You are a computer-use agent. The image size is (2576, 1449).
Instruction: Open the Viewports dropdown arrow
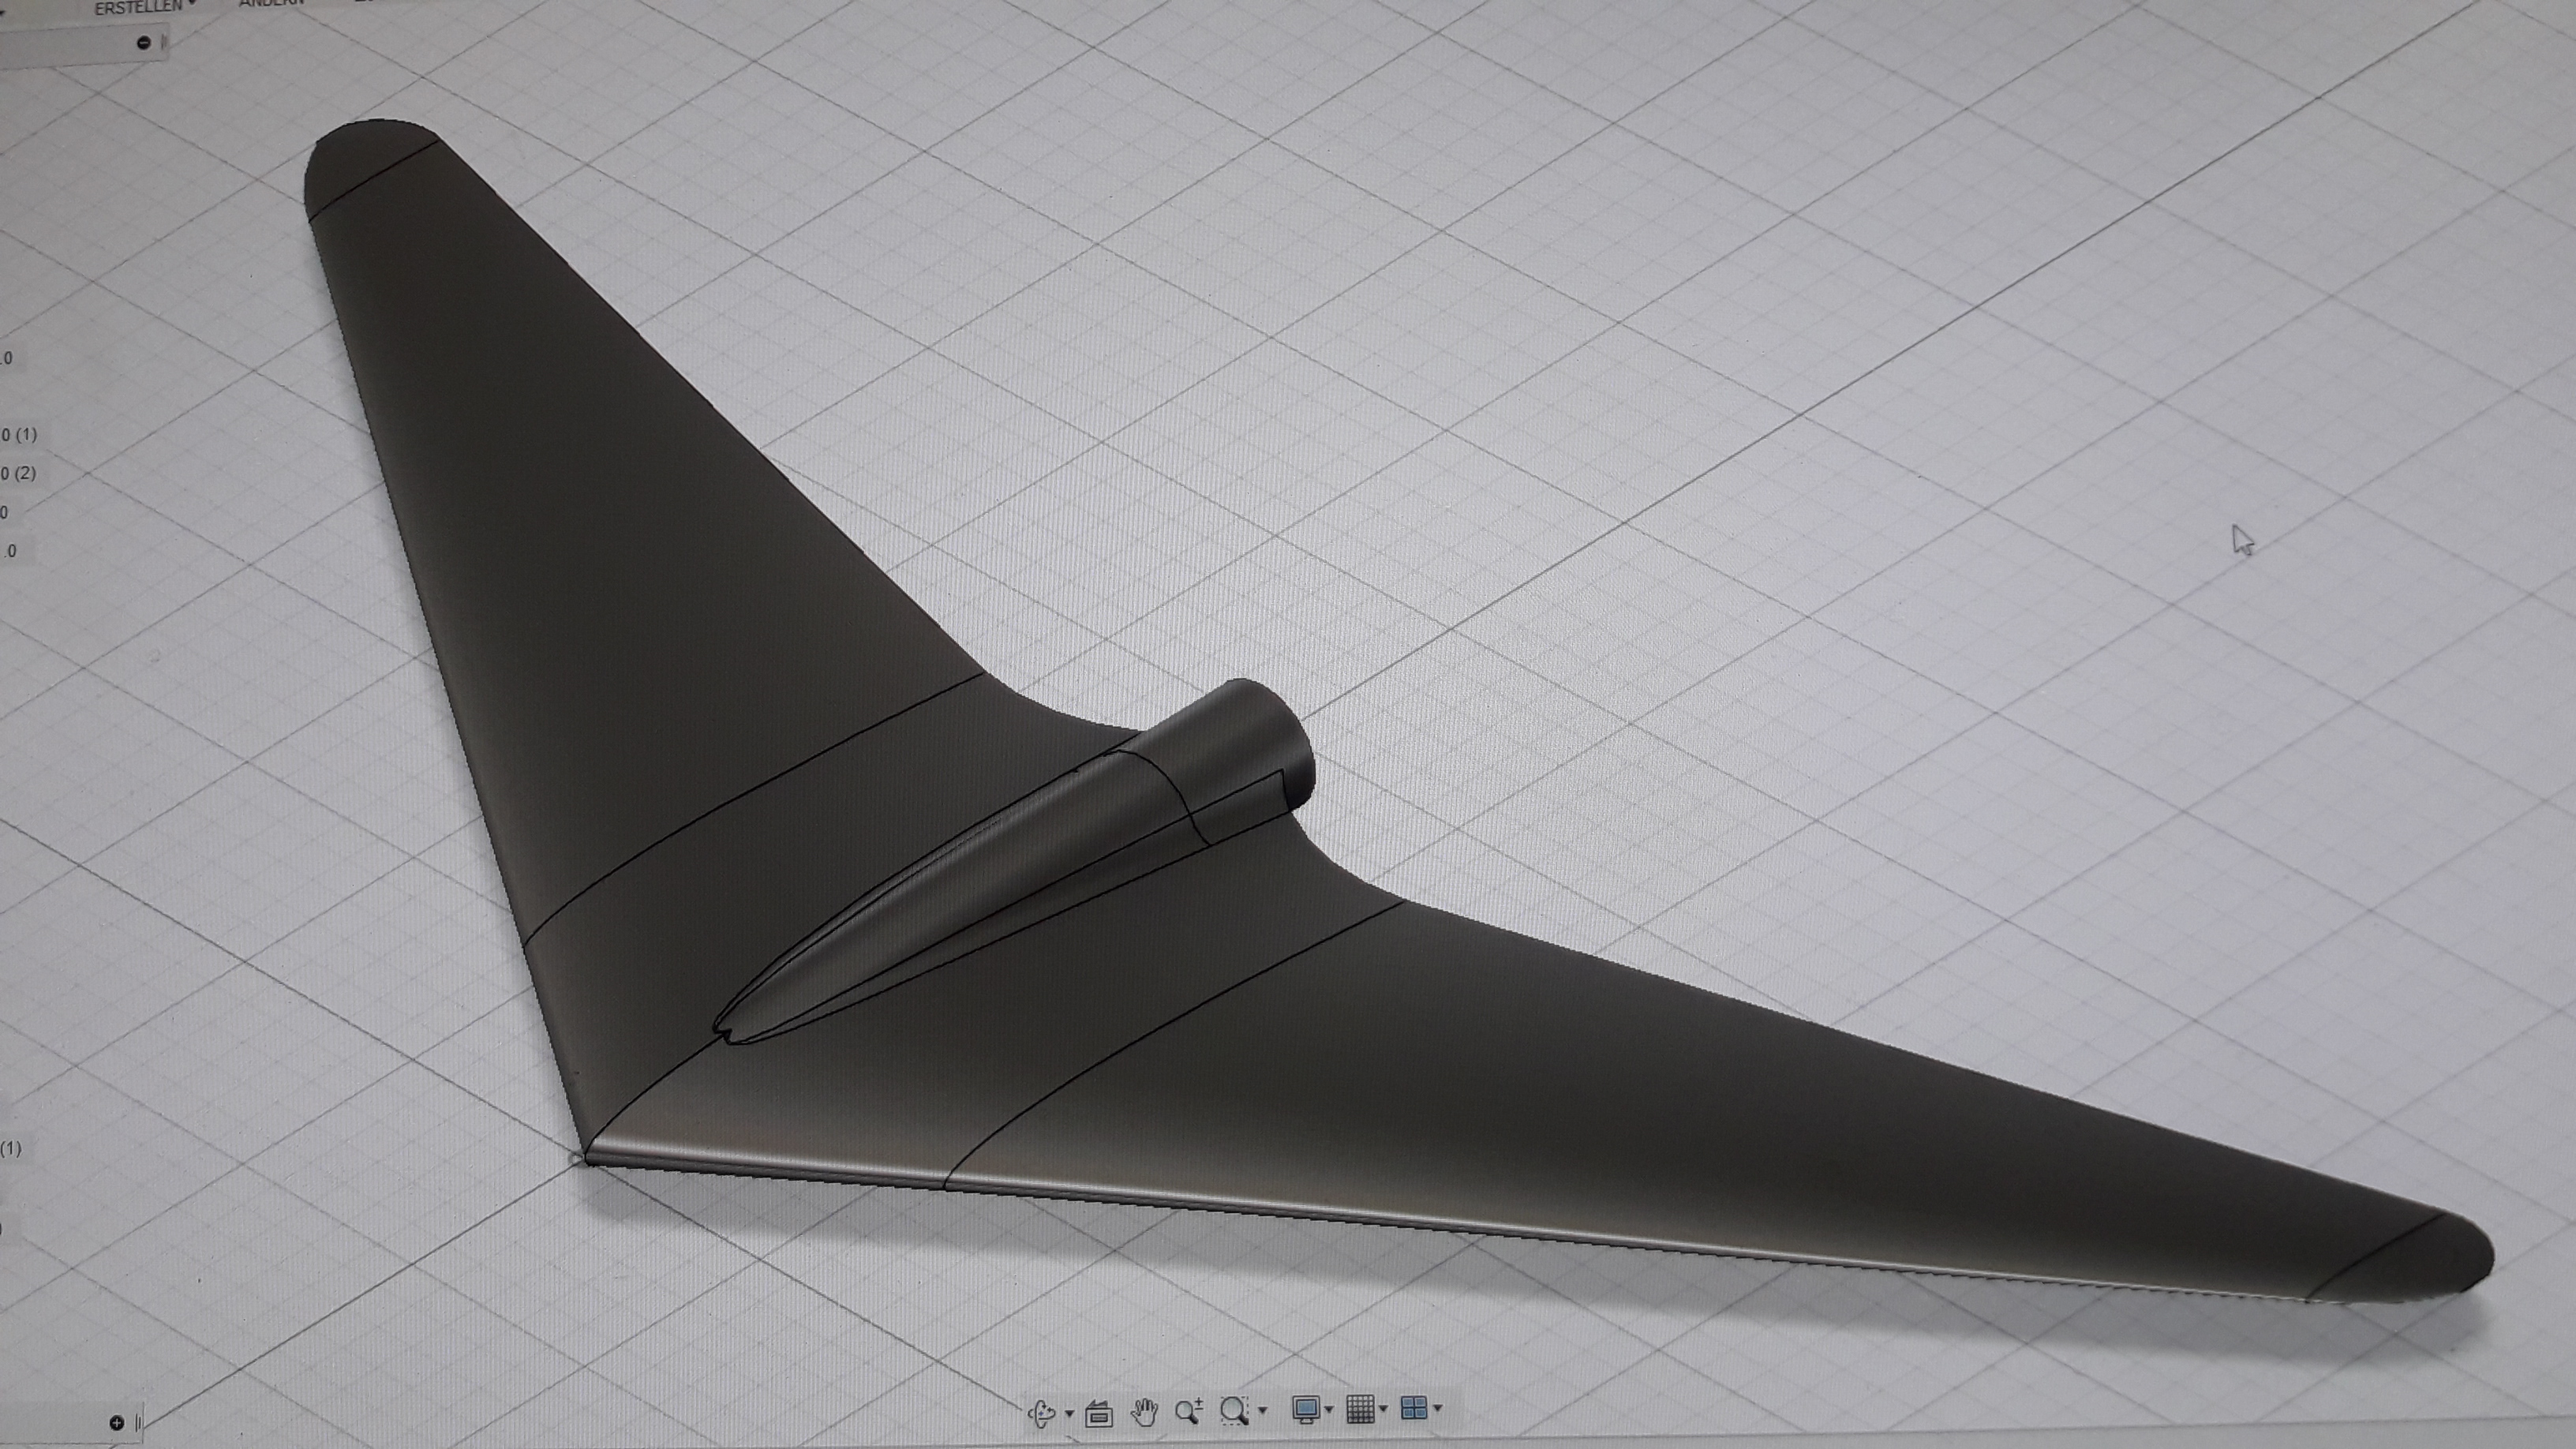pyautogui.click(x=1438, y=1408)
